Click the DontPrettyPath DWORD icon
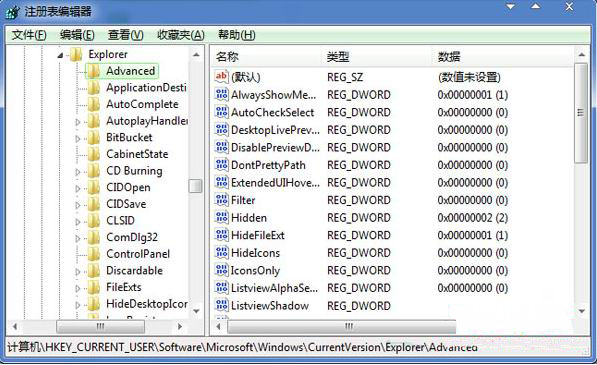 pyautogui.click(x=221, y=164)
